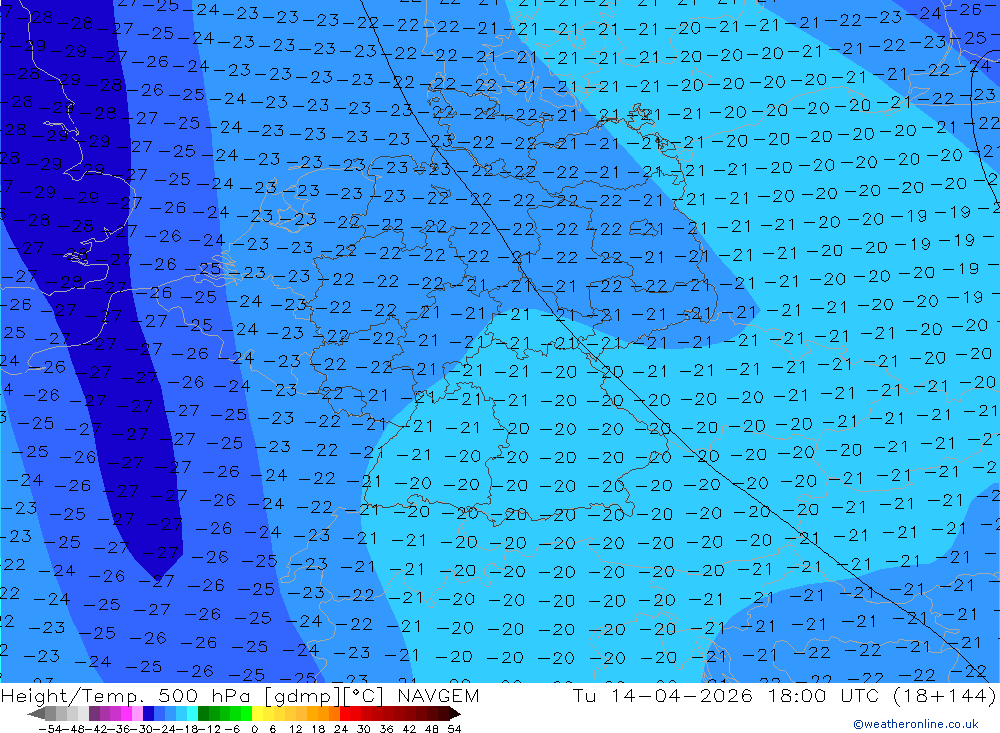
Task: Click the '[gdmp]' unit label
Action: click(x=304, y=696)
